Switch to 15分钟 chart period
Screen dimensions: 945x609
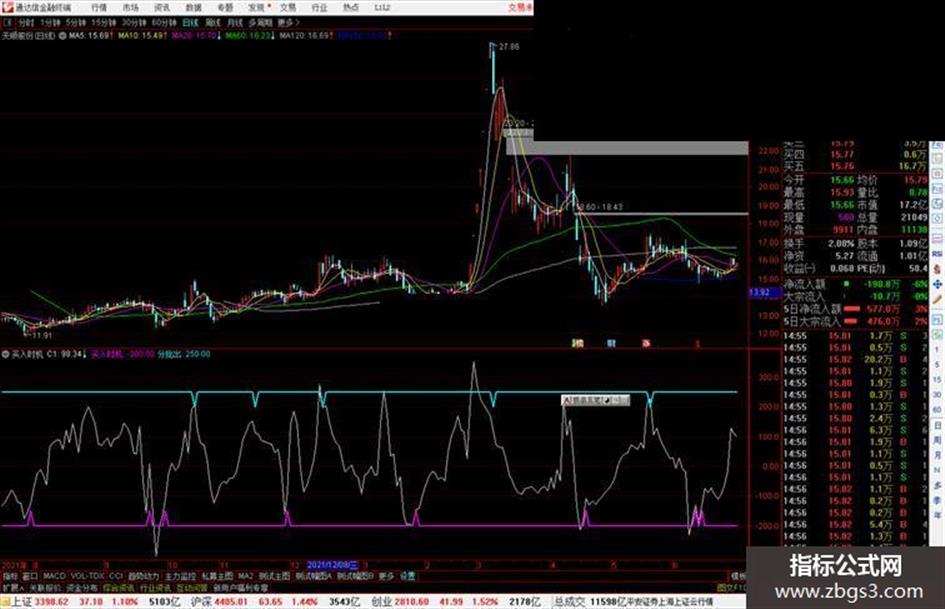104,22
